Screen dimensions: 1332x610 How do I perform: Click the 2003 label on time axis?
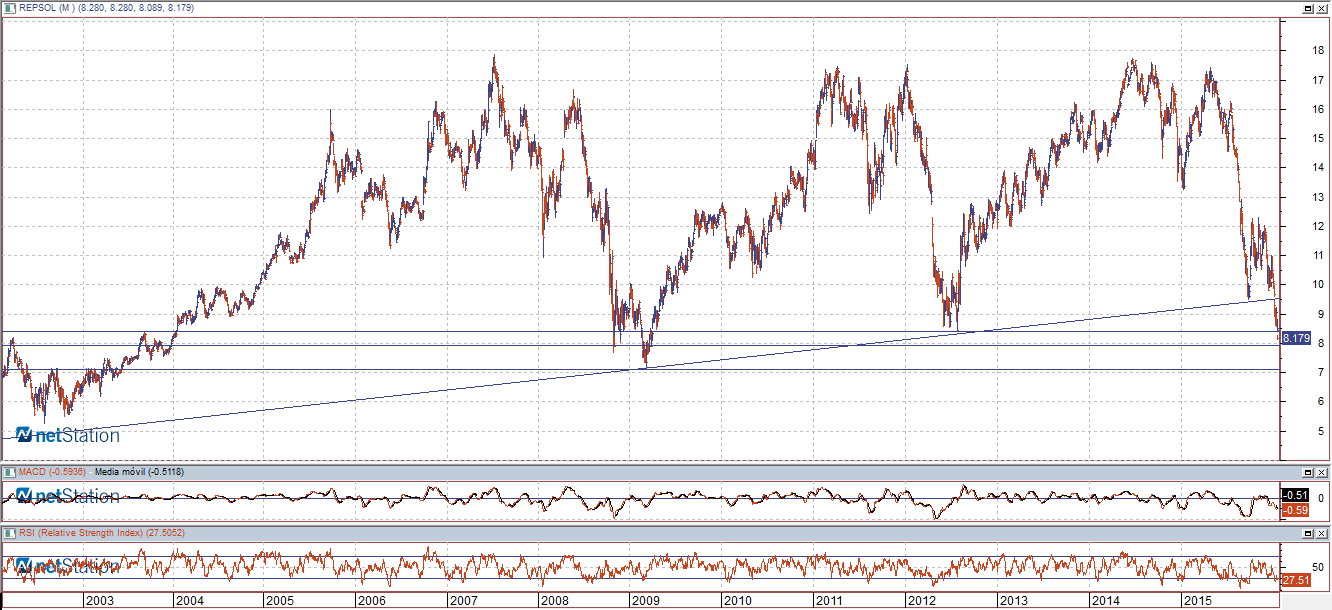tap(98, 600)
